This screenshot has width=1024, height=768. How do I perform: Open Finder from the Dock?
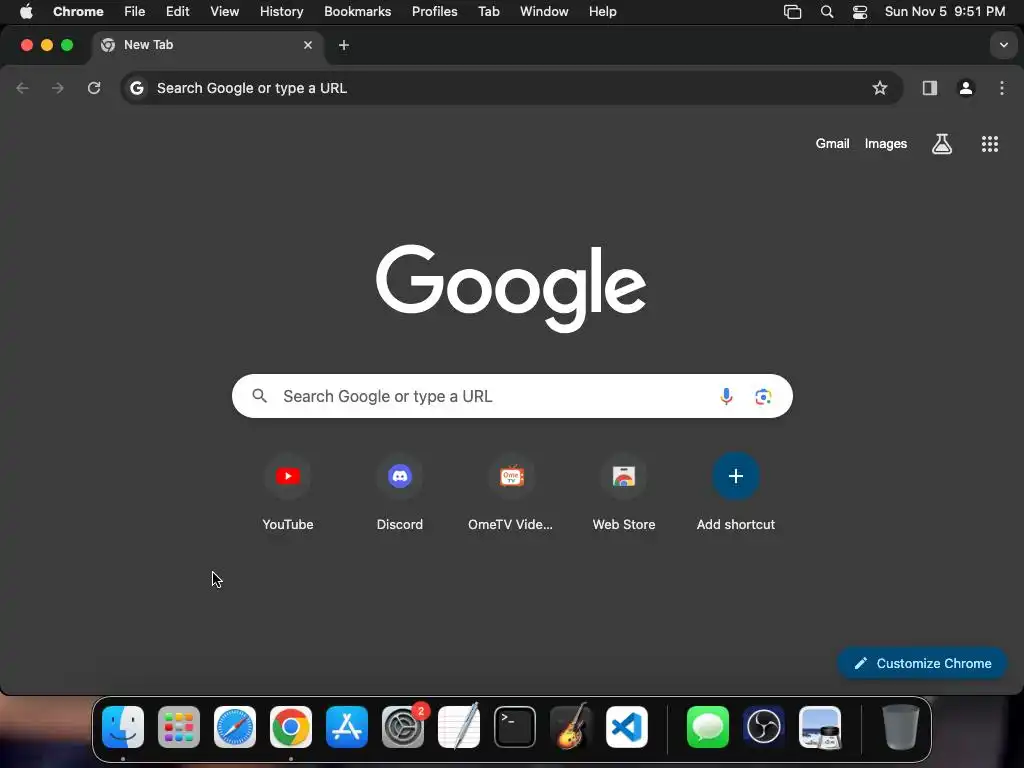(123, 727)
